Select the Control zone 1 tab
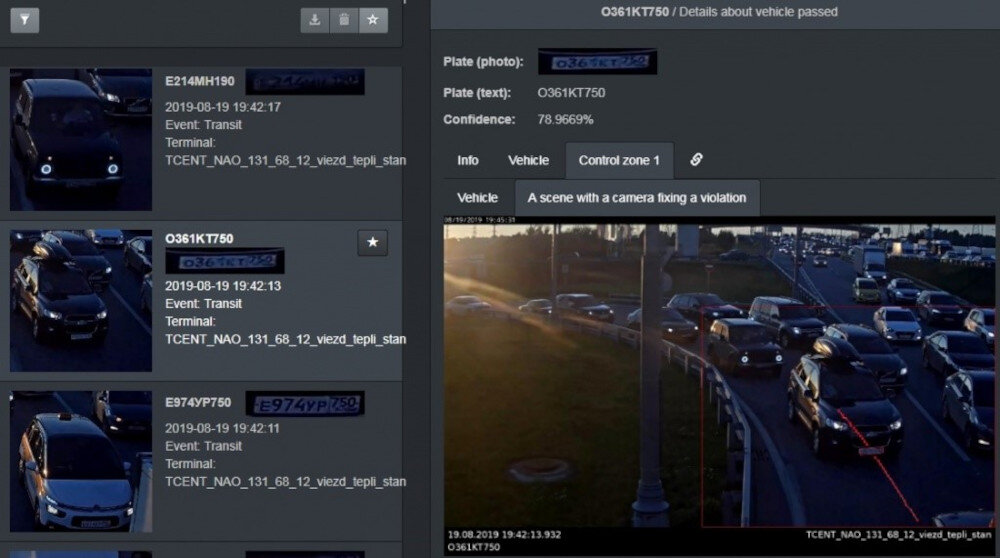This screenshot has height=558, width=1000. 619,161
